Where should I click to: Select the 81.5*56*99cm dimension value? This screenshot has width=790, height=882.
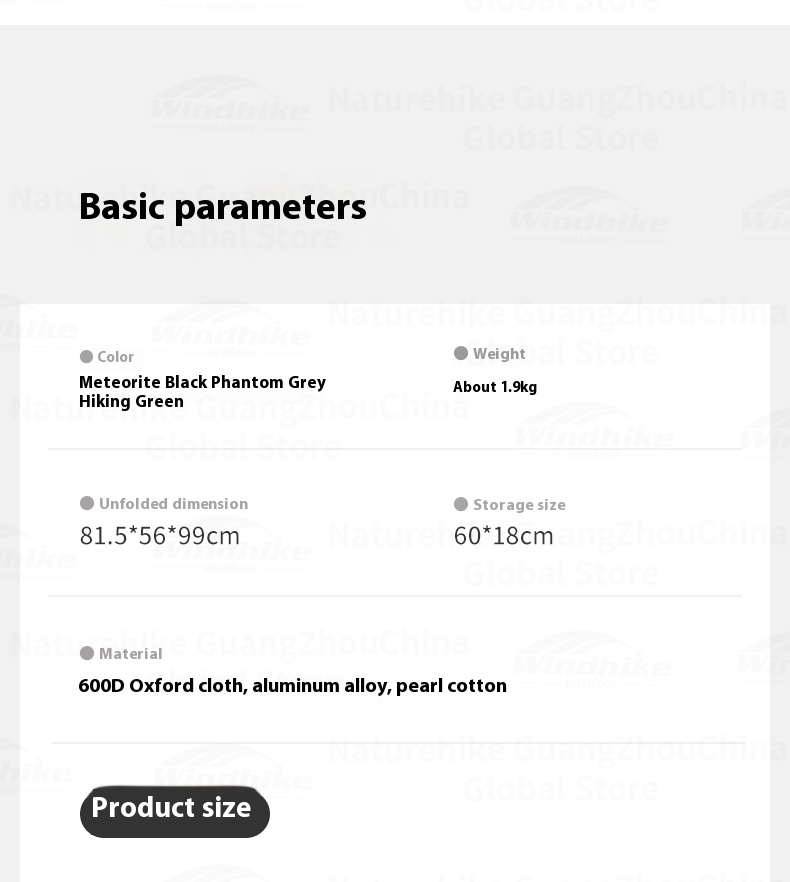(160, 536)
